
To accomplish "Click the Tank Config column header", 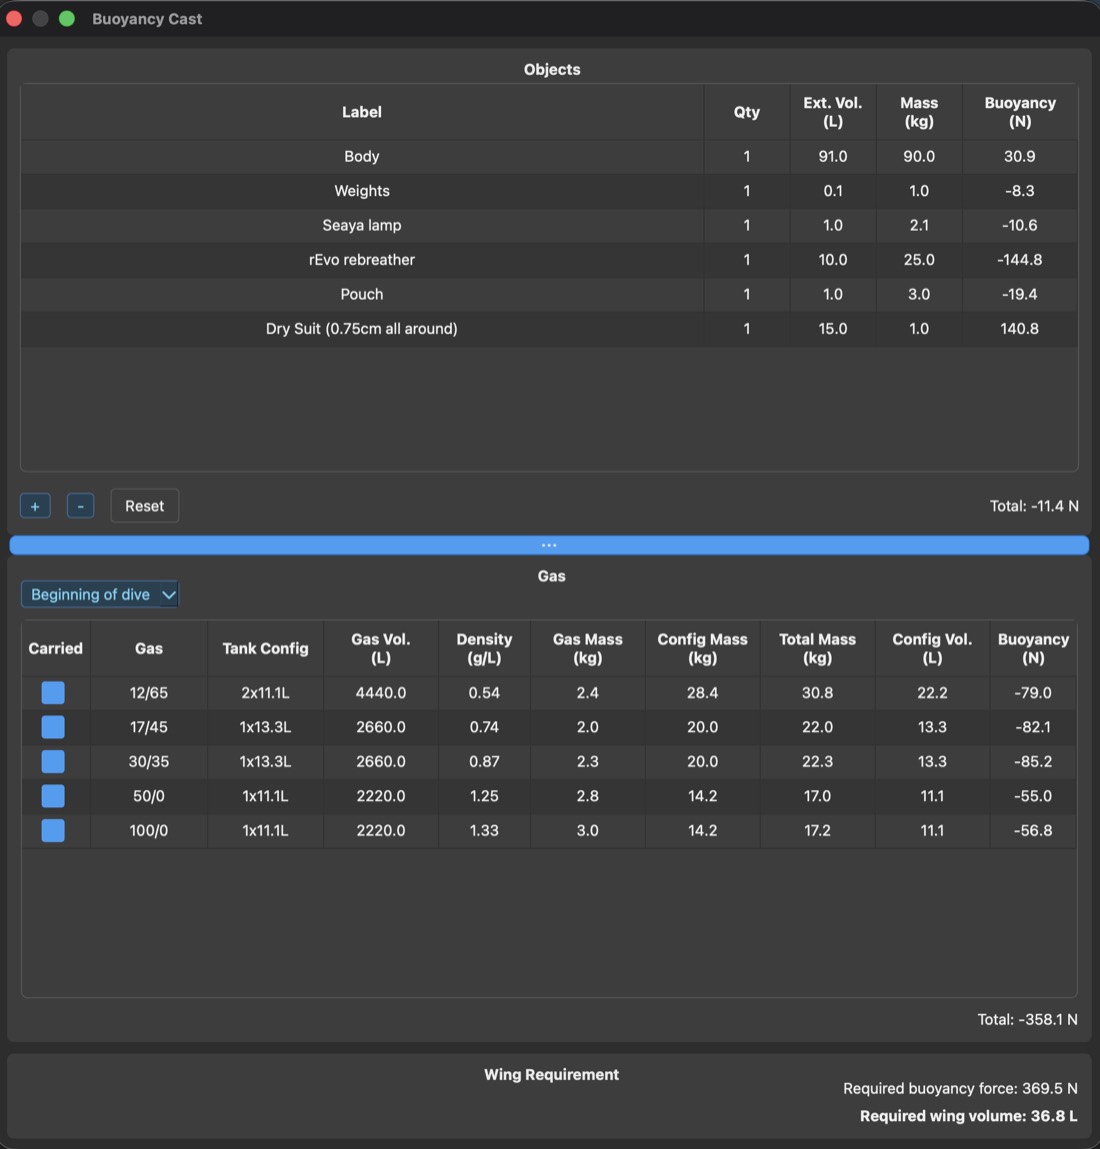I will tap(265, 649).
